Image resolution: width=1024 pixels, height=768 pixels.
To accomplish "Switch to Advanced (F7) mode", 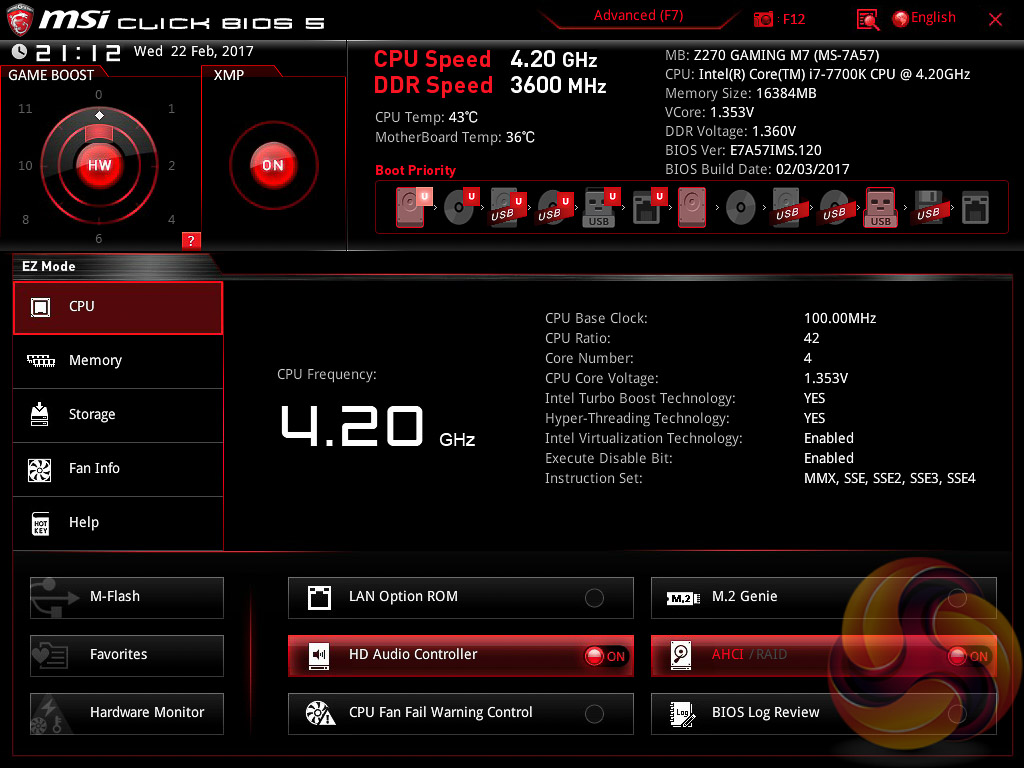I will pos(639,16).
